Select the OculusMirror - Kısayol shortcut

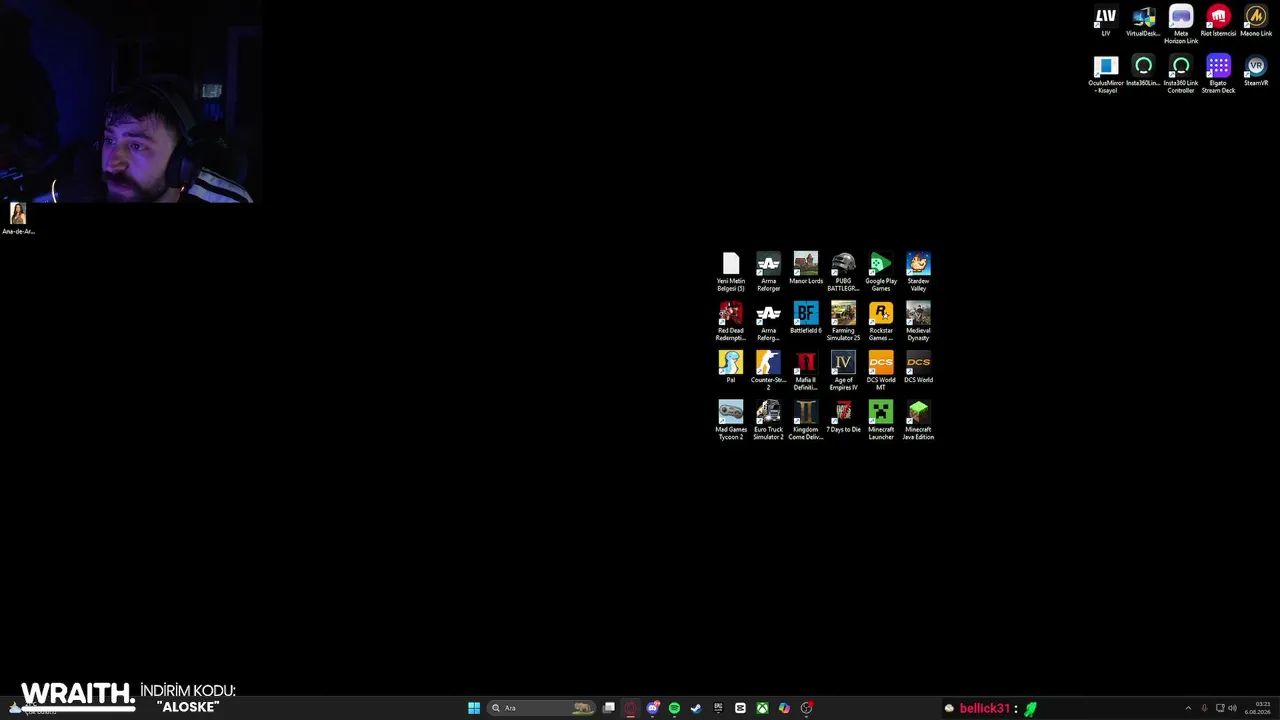[x=1105, y=74]
